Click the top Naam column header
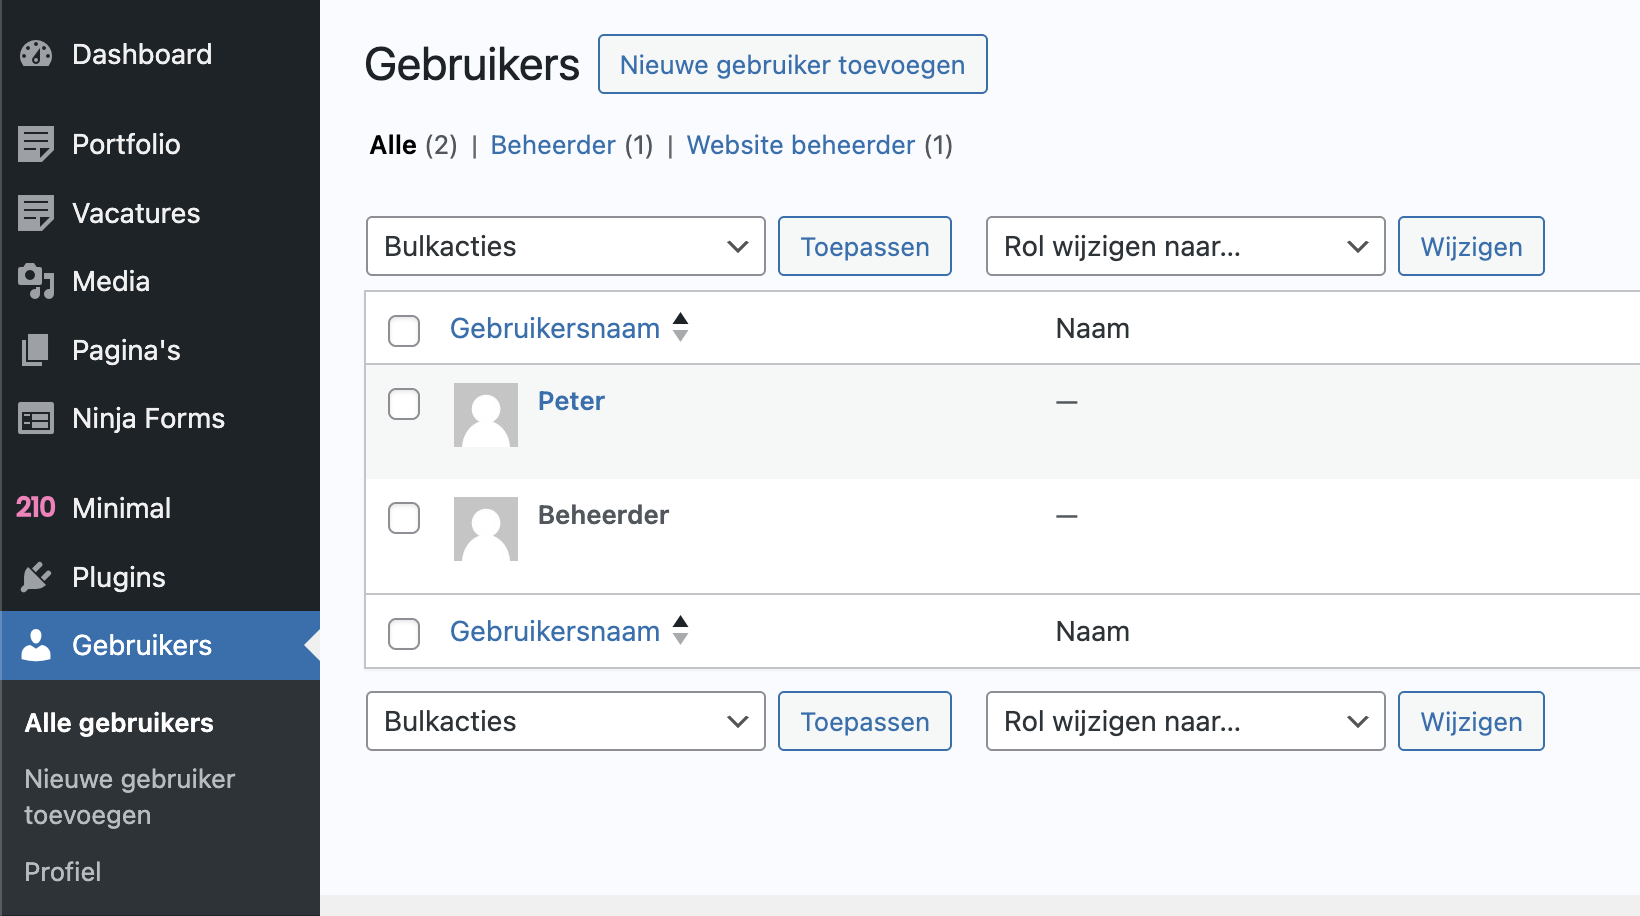The image size is (1640, 916). click(x=1092, y=328)
